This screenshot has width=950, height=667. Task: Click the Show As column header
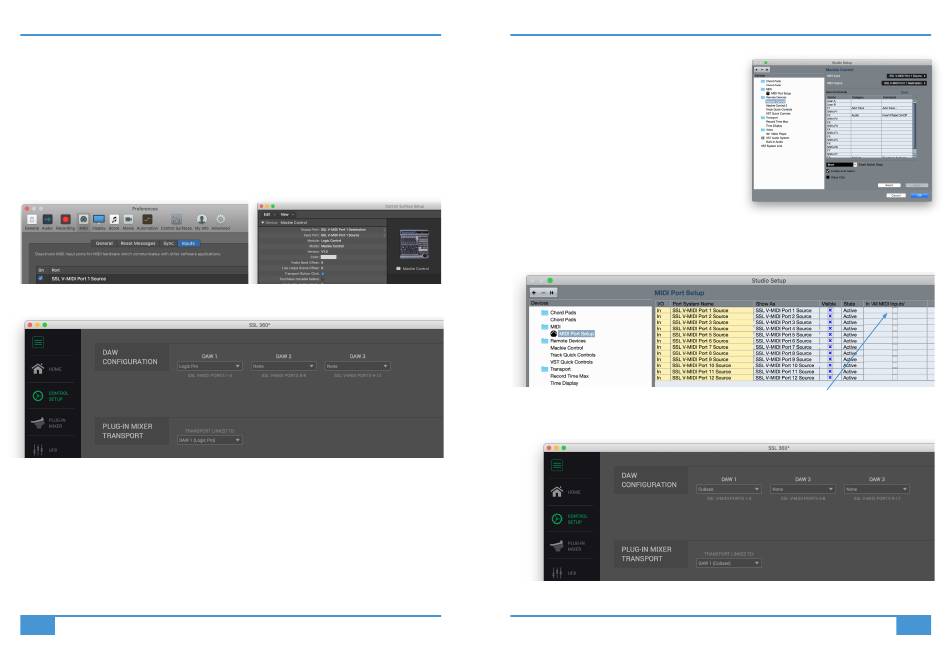(x=765, y=304)
